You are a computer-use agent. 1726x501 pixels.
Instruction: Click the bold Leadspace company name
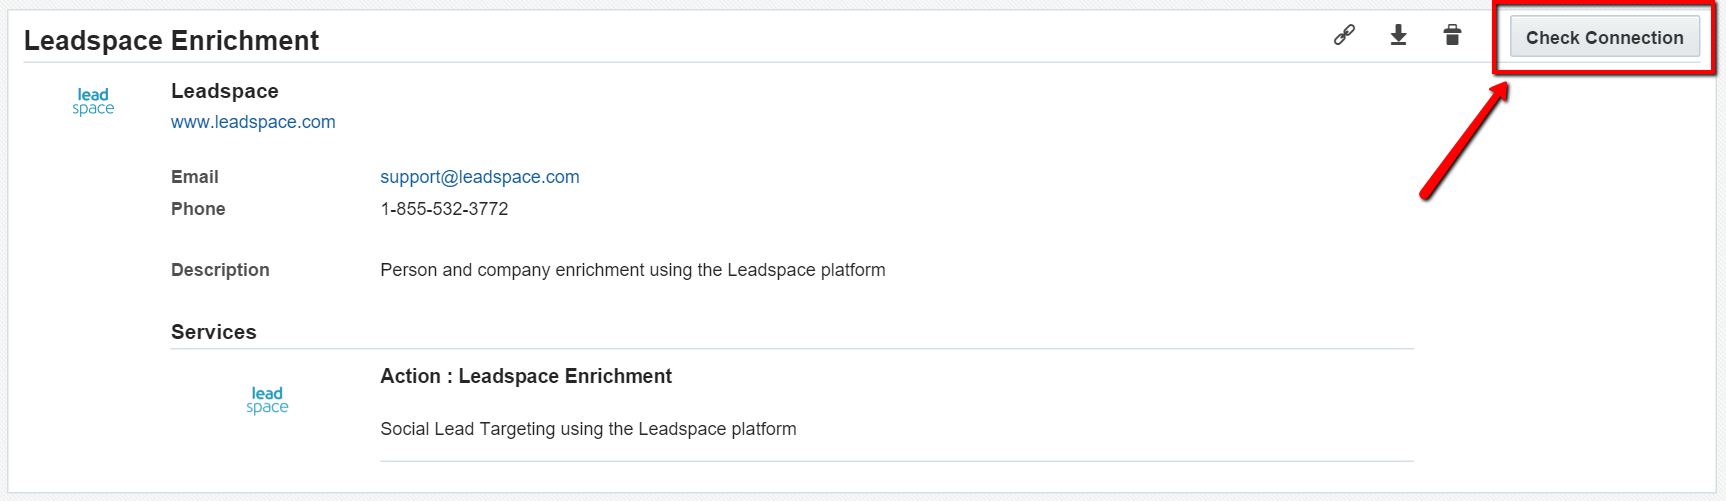coord(225,91)
